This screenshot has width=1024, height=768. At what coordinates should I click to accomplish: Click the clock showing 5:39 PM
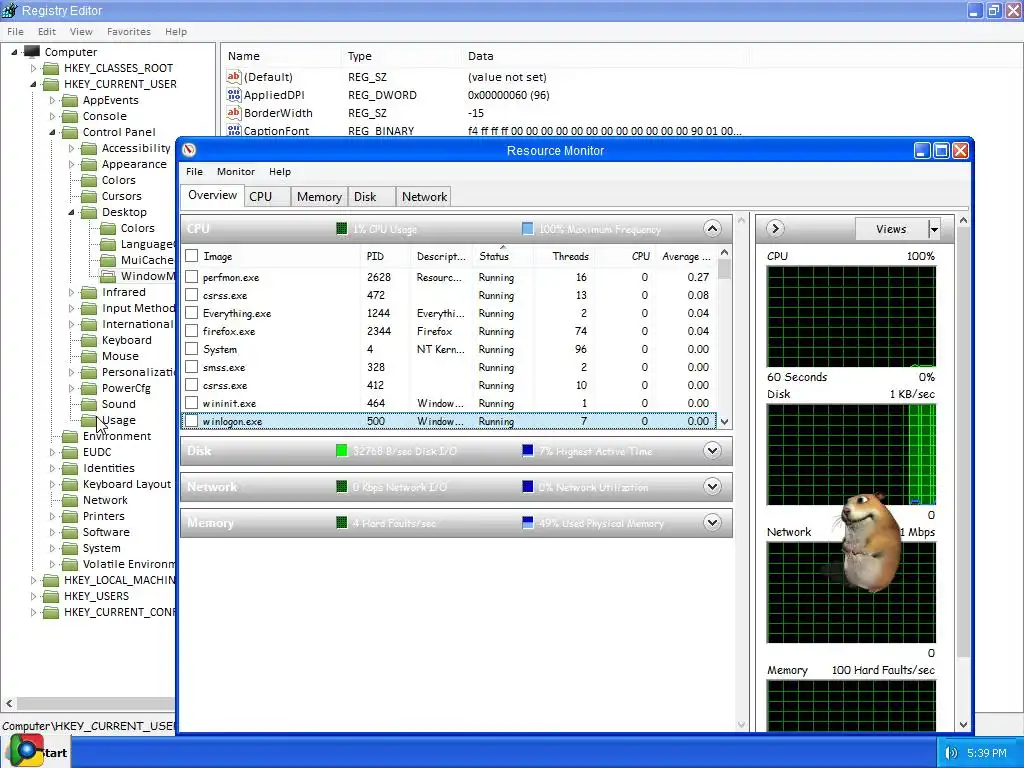(987, 753)
